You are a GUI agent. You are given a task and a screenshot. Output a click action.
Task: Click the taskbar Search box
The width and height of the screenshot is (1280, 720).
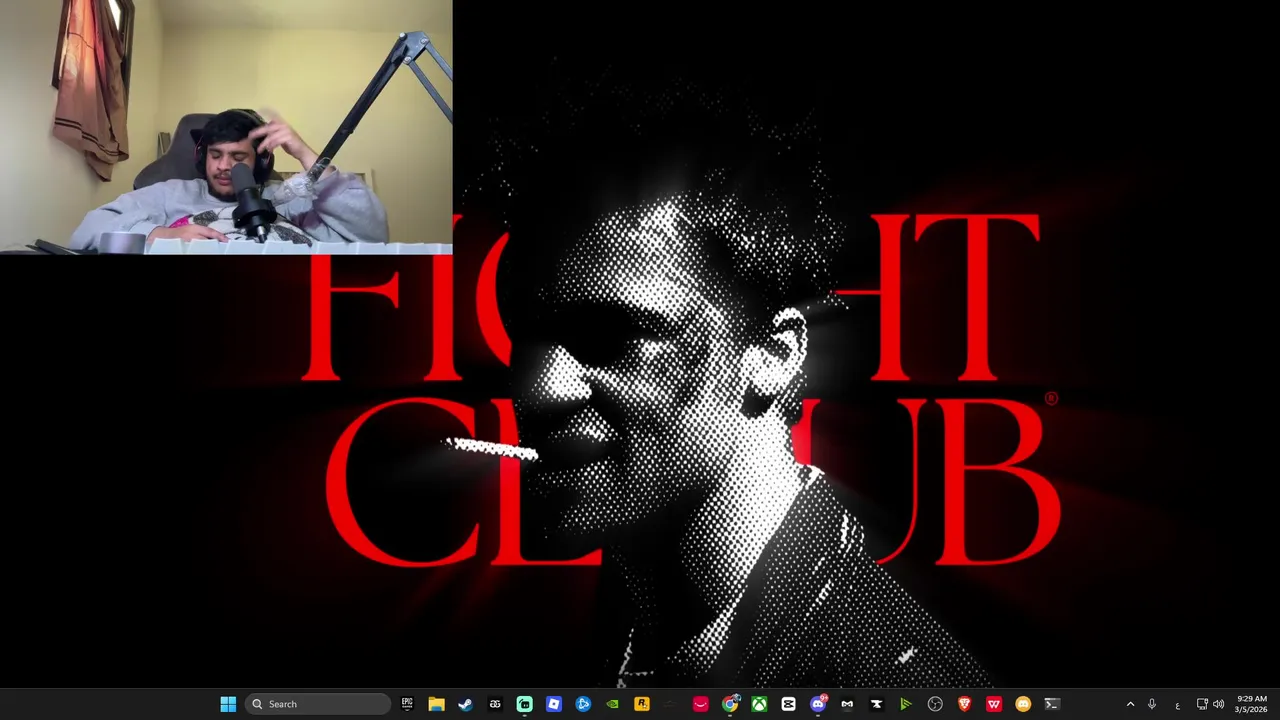[318, 704]
